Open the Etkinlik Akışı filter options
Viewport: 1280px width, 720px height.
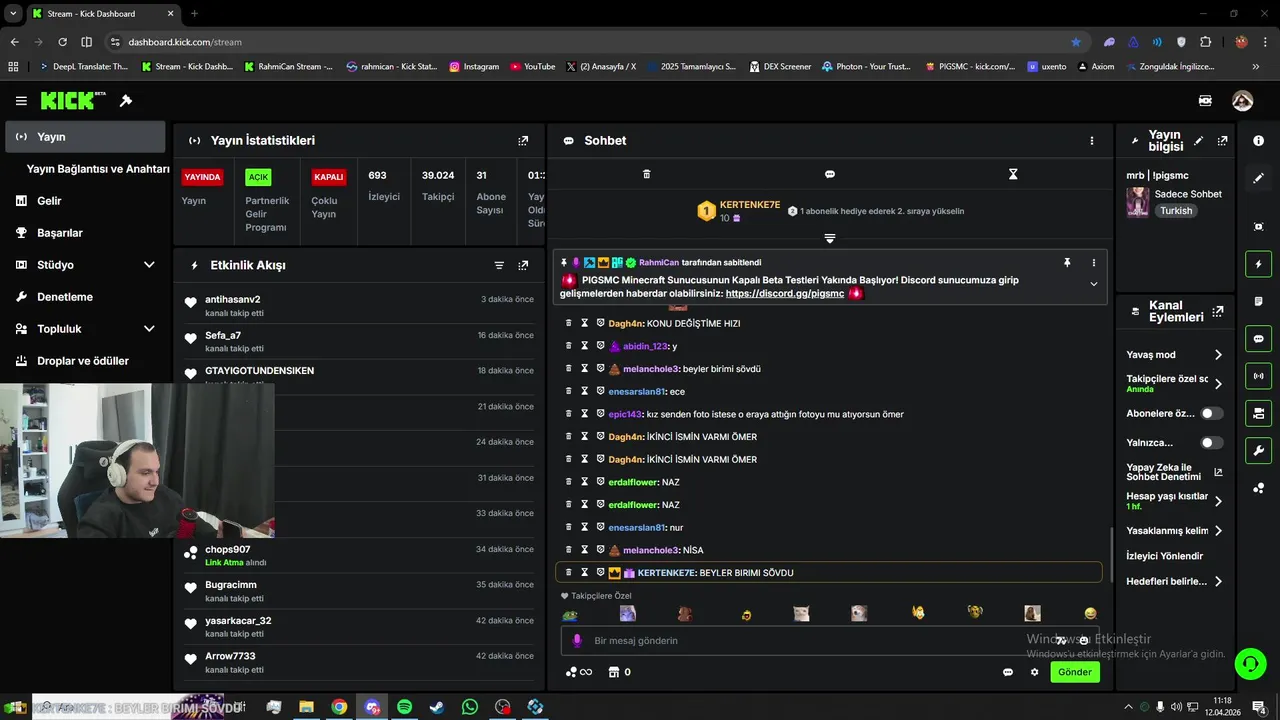[x=499, y=266]
